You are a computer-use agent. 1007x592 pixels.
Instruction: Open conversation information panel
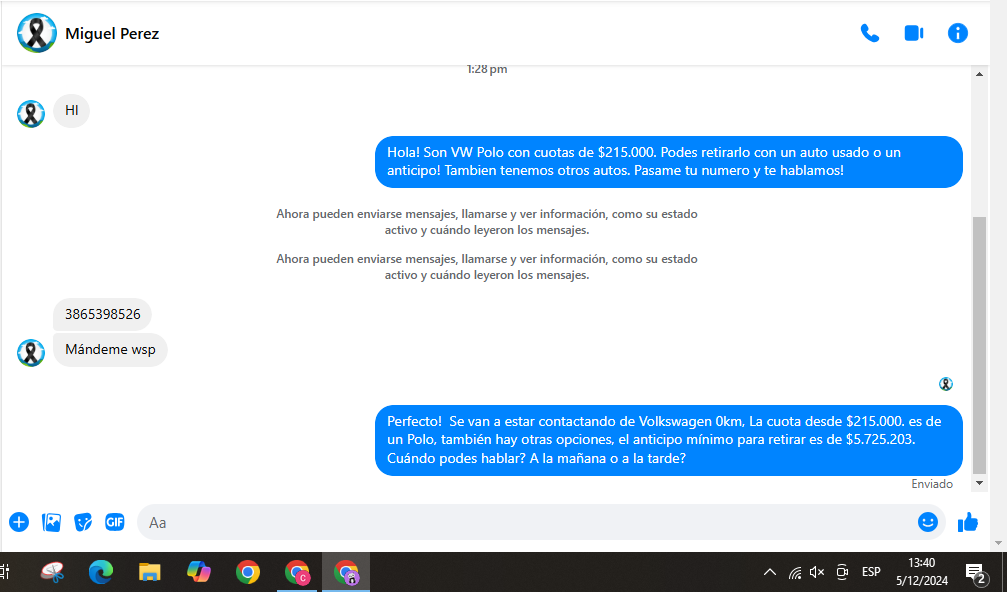pos(958,33)
